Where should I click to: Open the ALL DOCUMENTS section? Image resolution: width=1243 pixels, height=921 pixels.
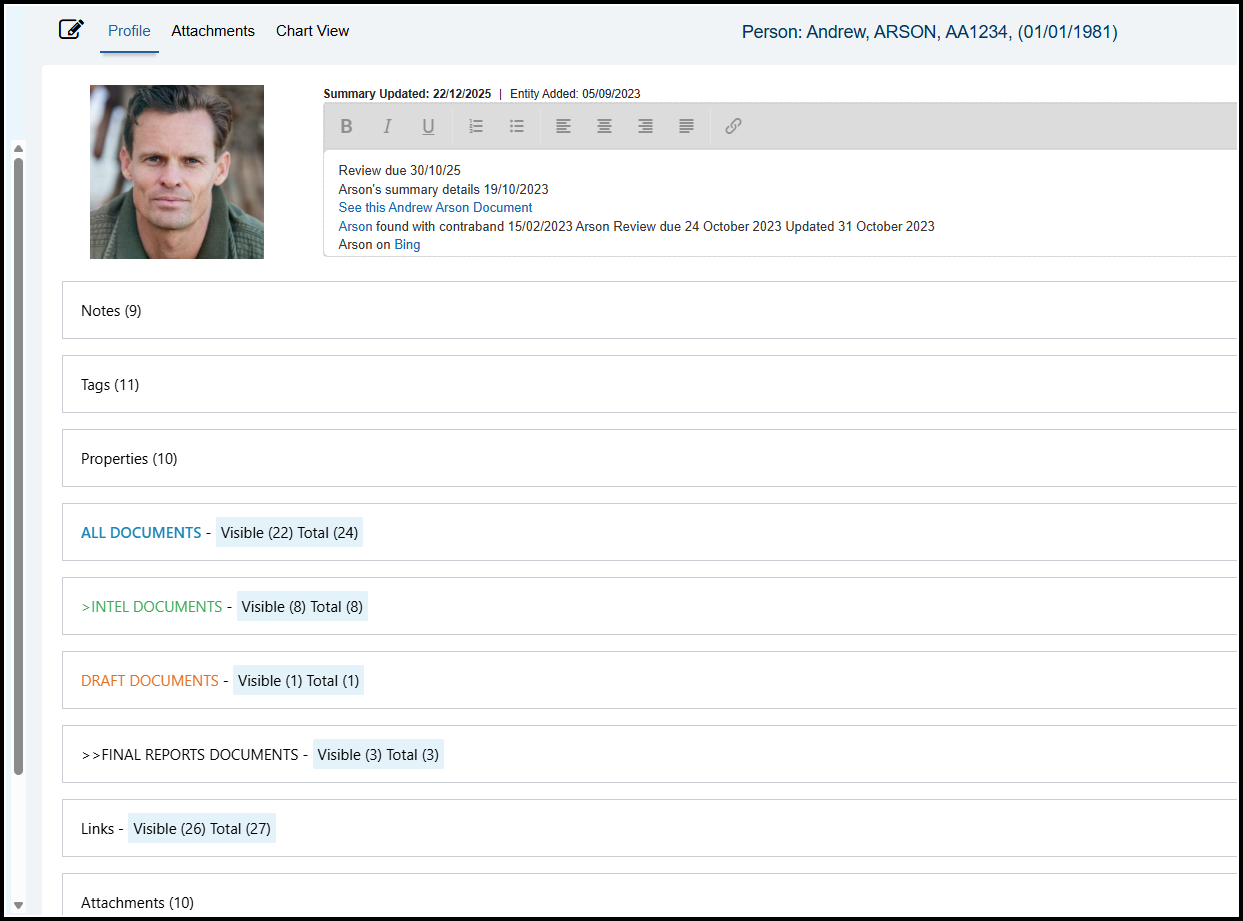tap(141, 533)
